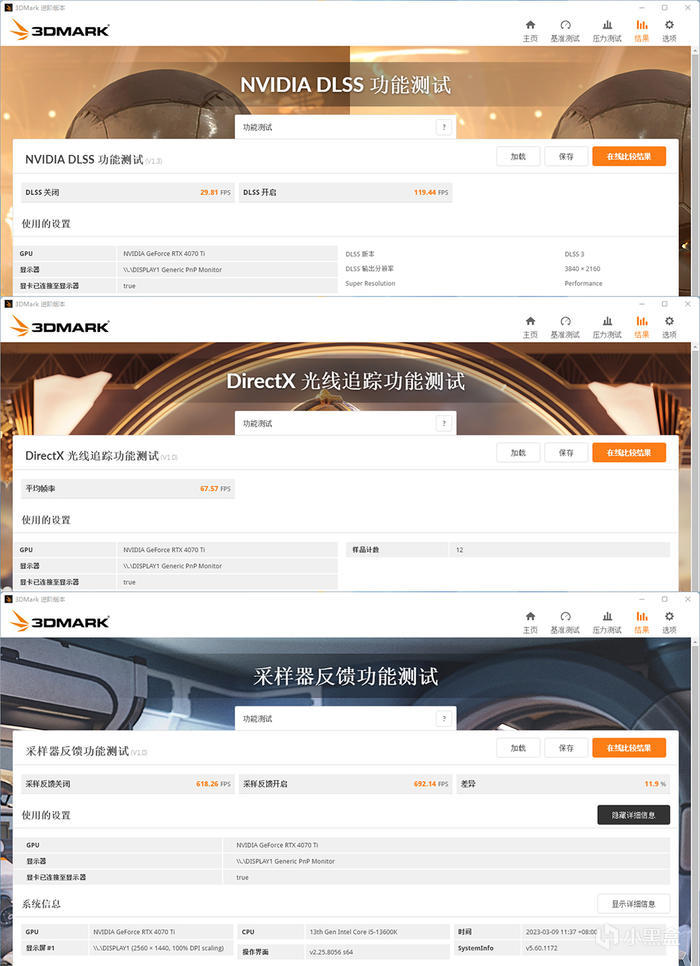The width and height of the screenshot is (700, 966).
Task: Click 操作界面 v2.25.8056 s64 value
Action: click(x=331, y=952)
